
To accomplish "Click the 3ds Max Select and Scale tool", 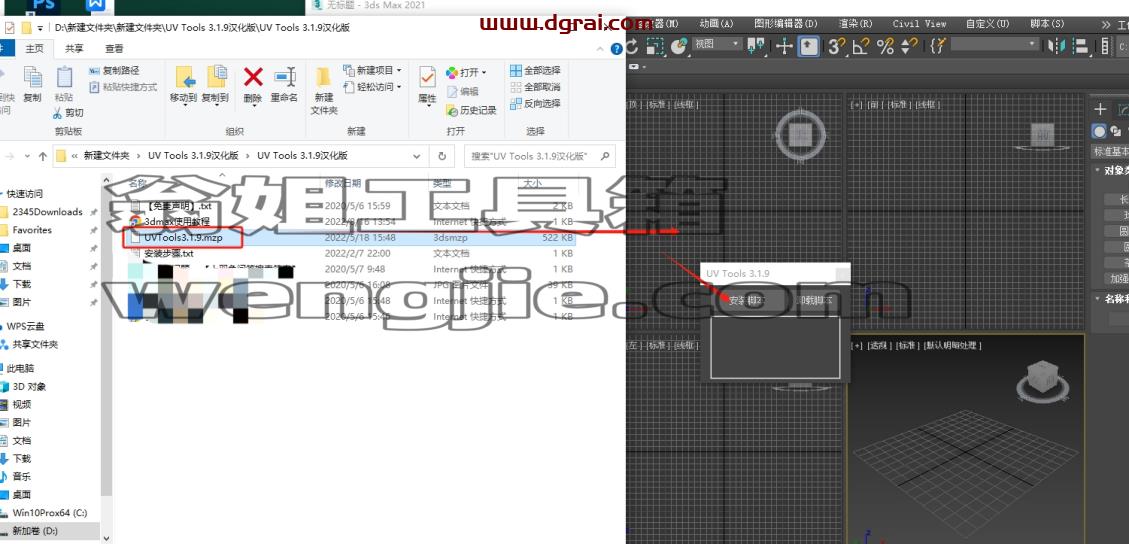I will click(655, 47).
